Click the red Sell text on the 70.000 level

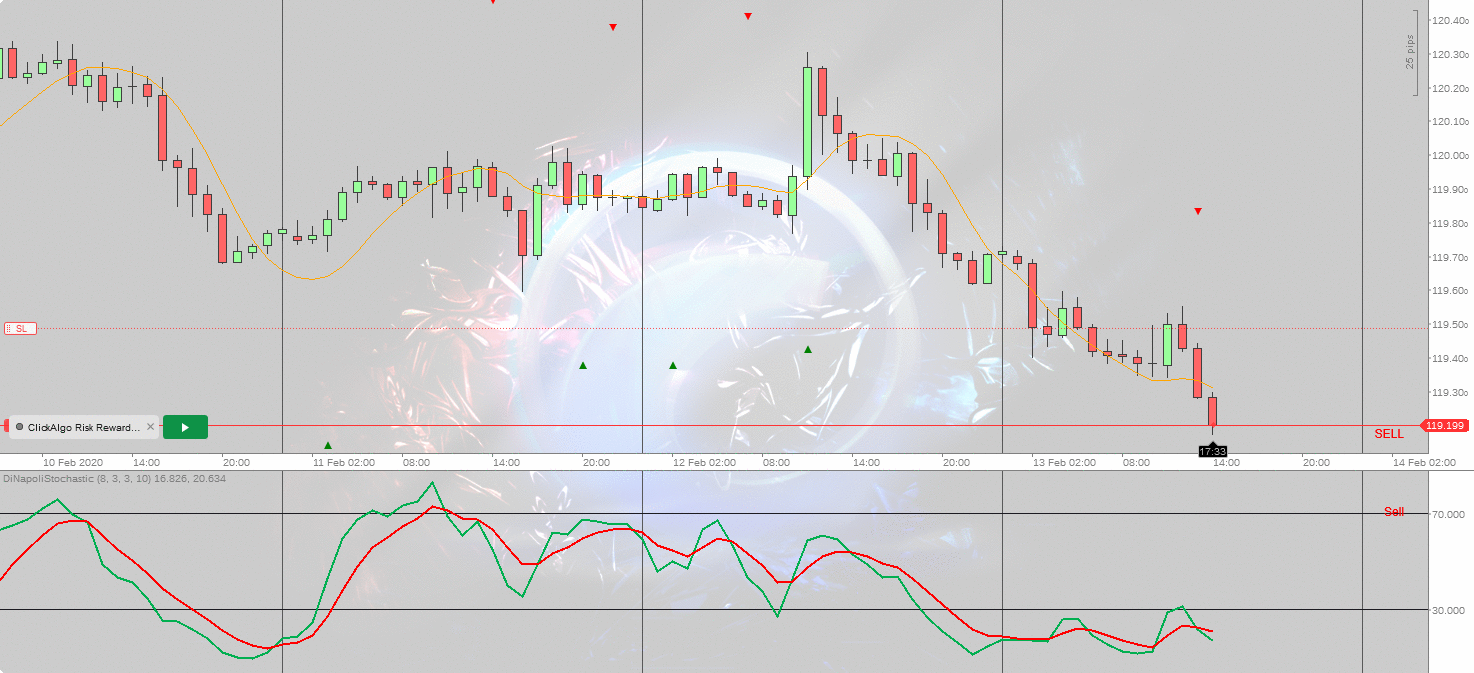pyautogui.click(x=1394, y=512)
